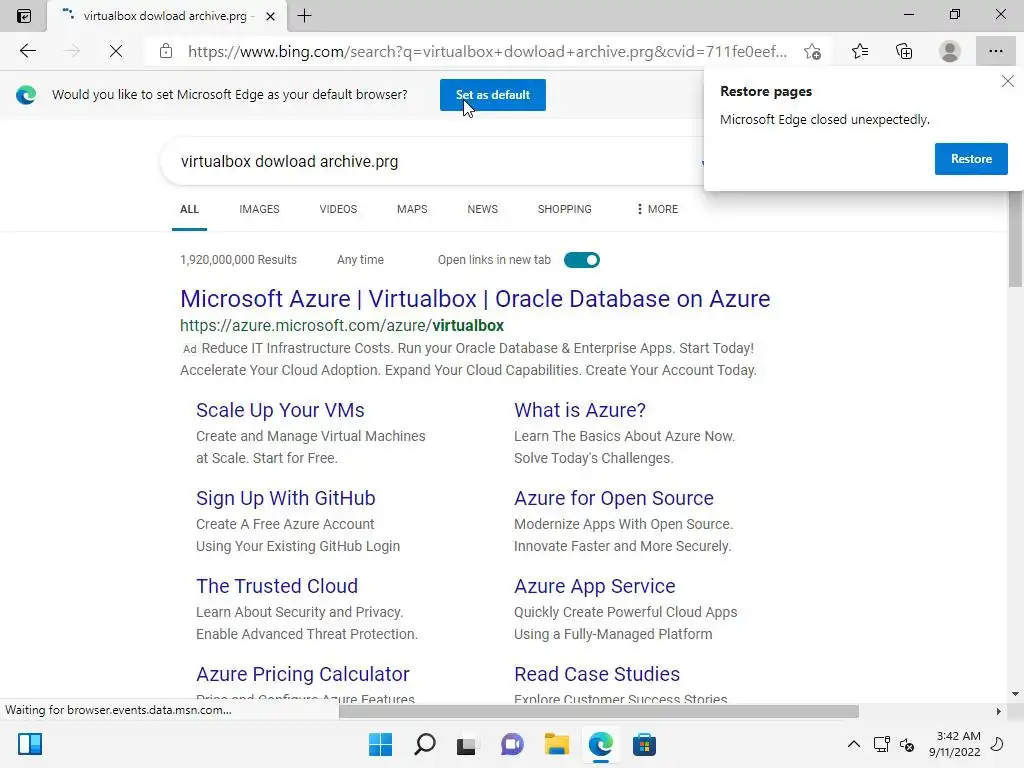The image size is (1024, 768).
Task: Open Read Case Studies link
Action: coord(597,674)
